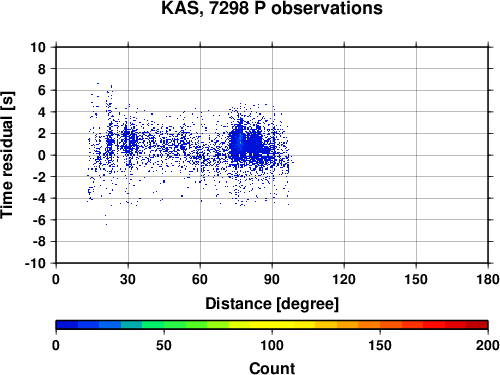The width and height of the screenshot is (500, 375).
Task: Click the dark blue start of colorbar
Action: click(x=67, y=325)
